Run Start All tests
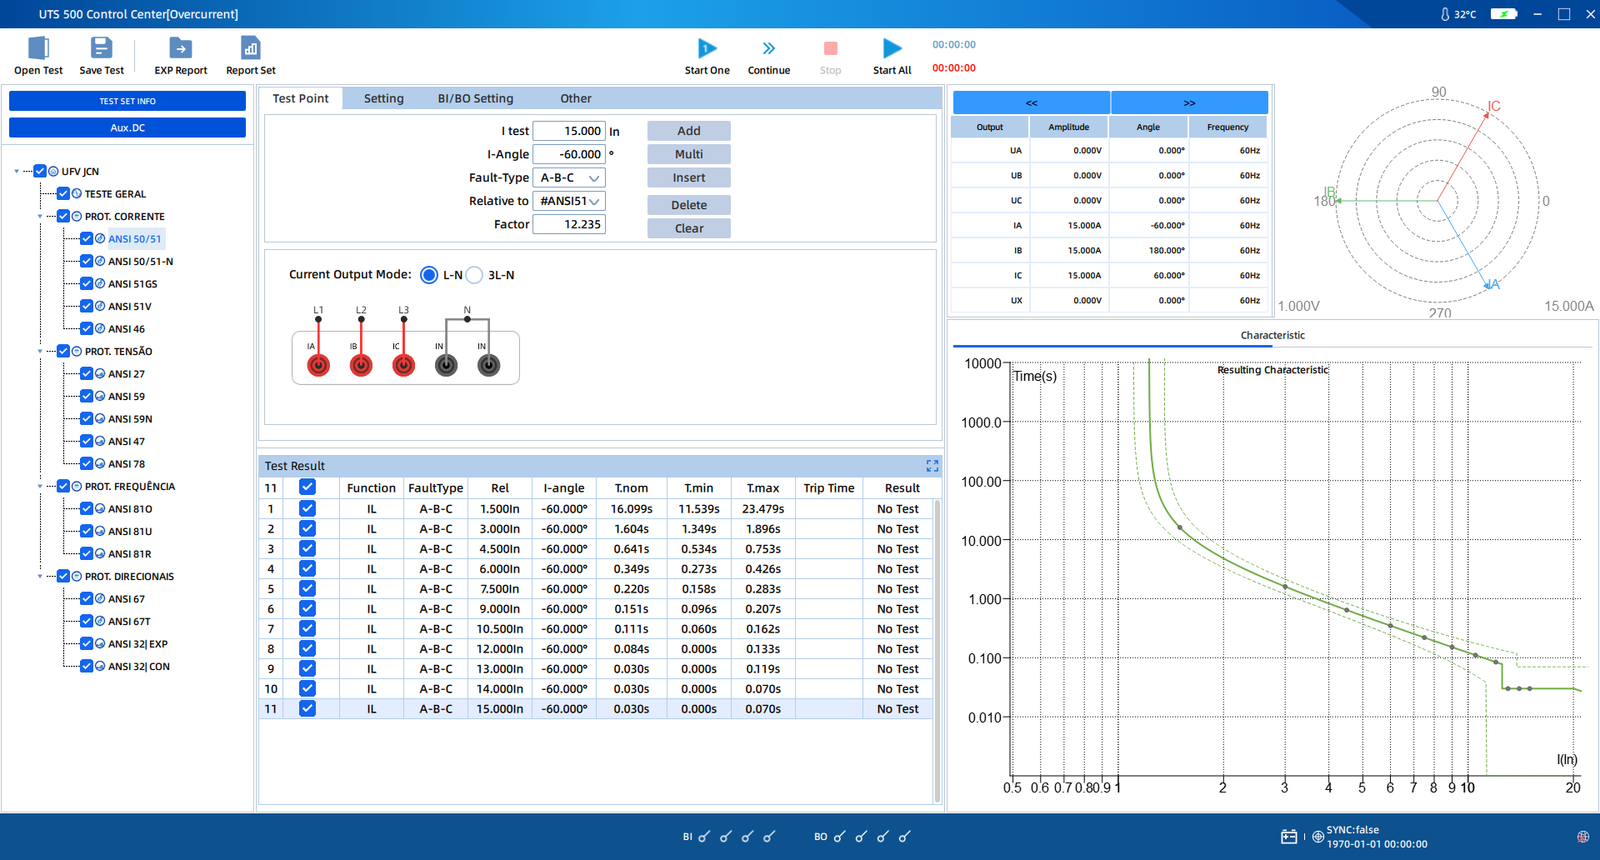Screen dimensions: 1600x860 (x=892, y=48)
